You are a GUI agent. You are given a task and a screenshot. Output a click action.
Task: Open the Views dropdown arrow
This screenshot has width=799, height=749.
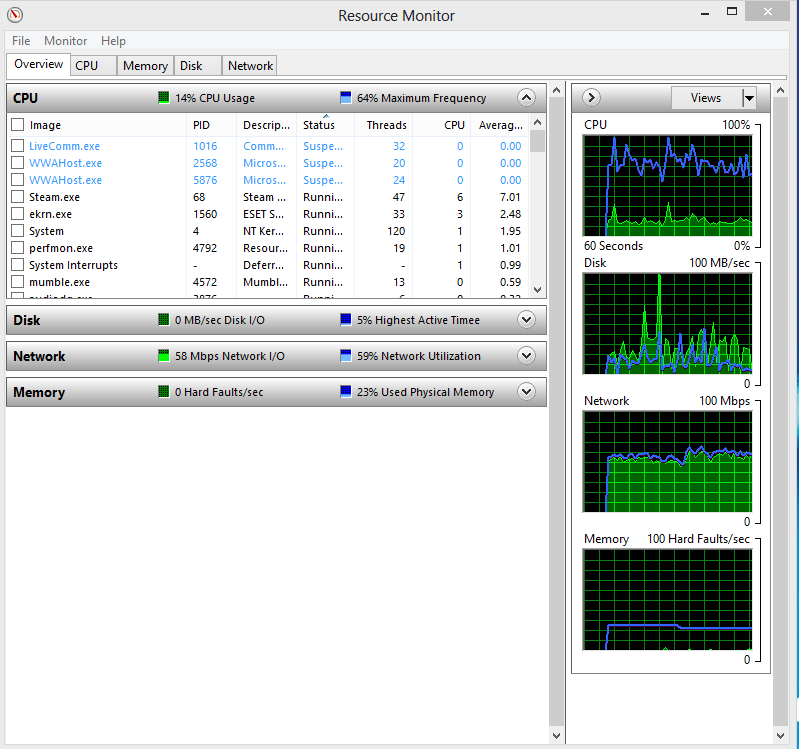749,98
